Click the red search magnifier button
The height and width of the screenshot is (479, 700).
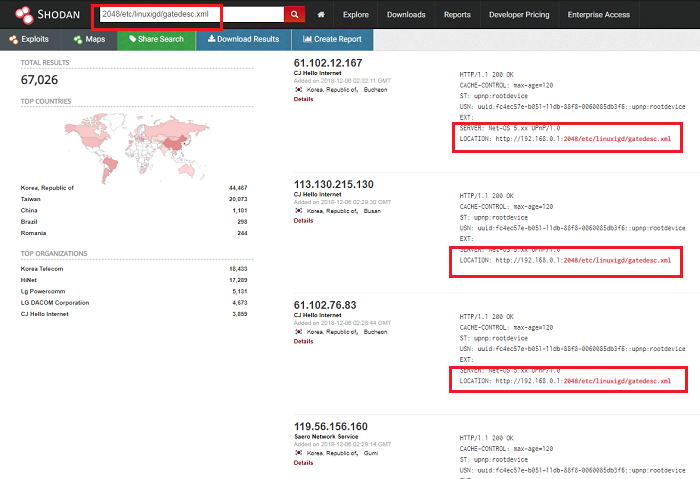point(294,14)
